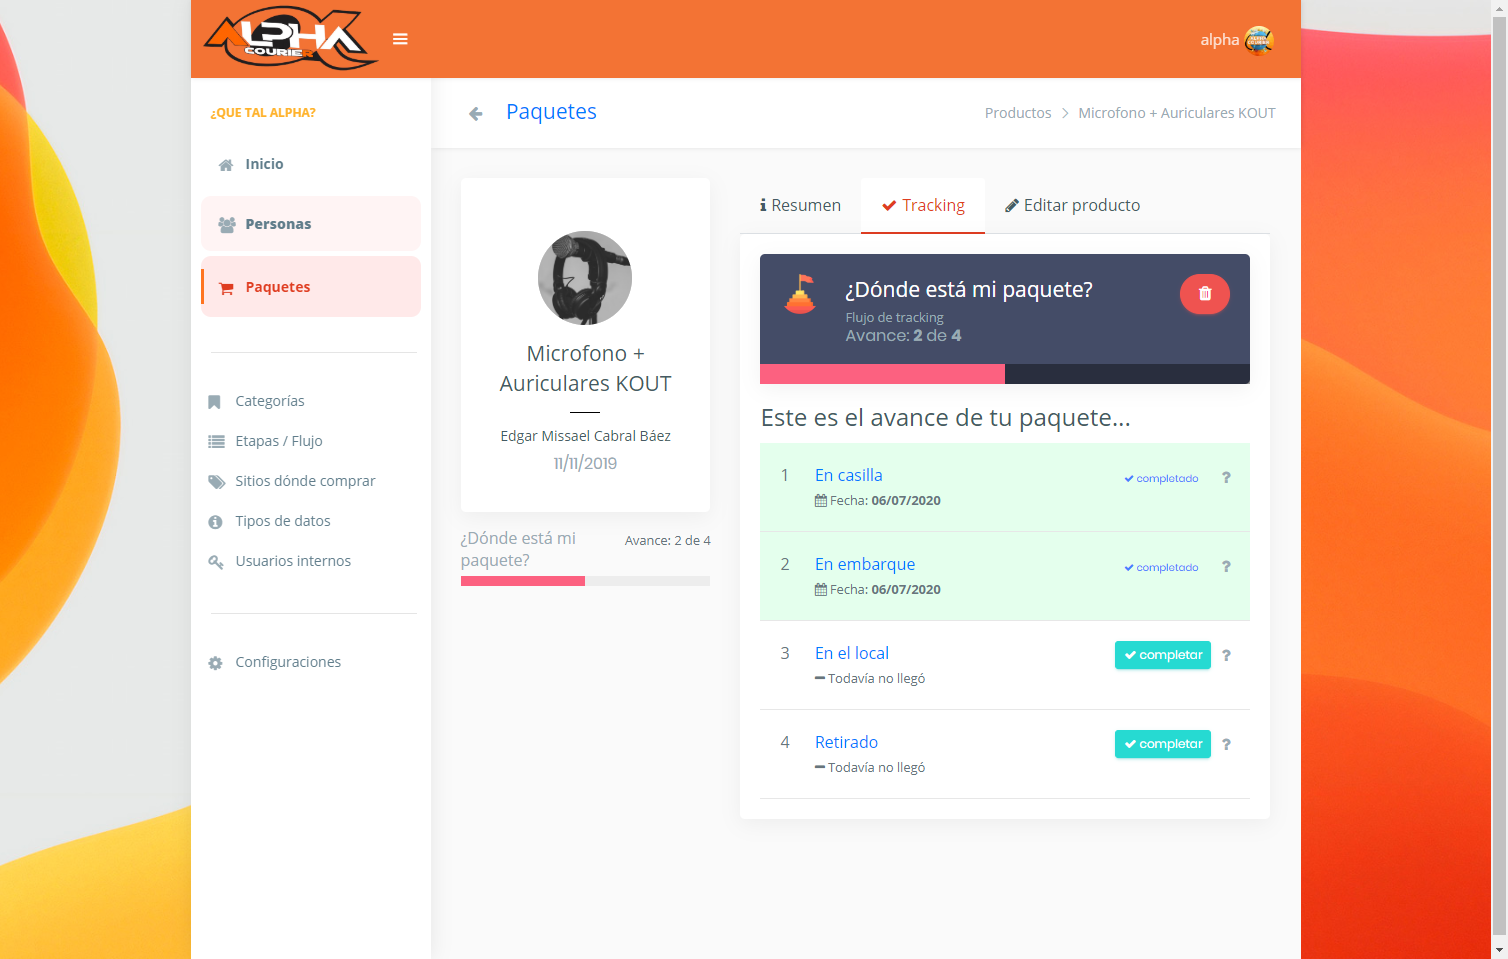Open Usuarios internos in the sidebar
Screen dimensions: 1508x959
tap(293, 561)
